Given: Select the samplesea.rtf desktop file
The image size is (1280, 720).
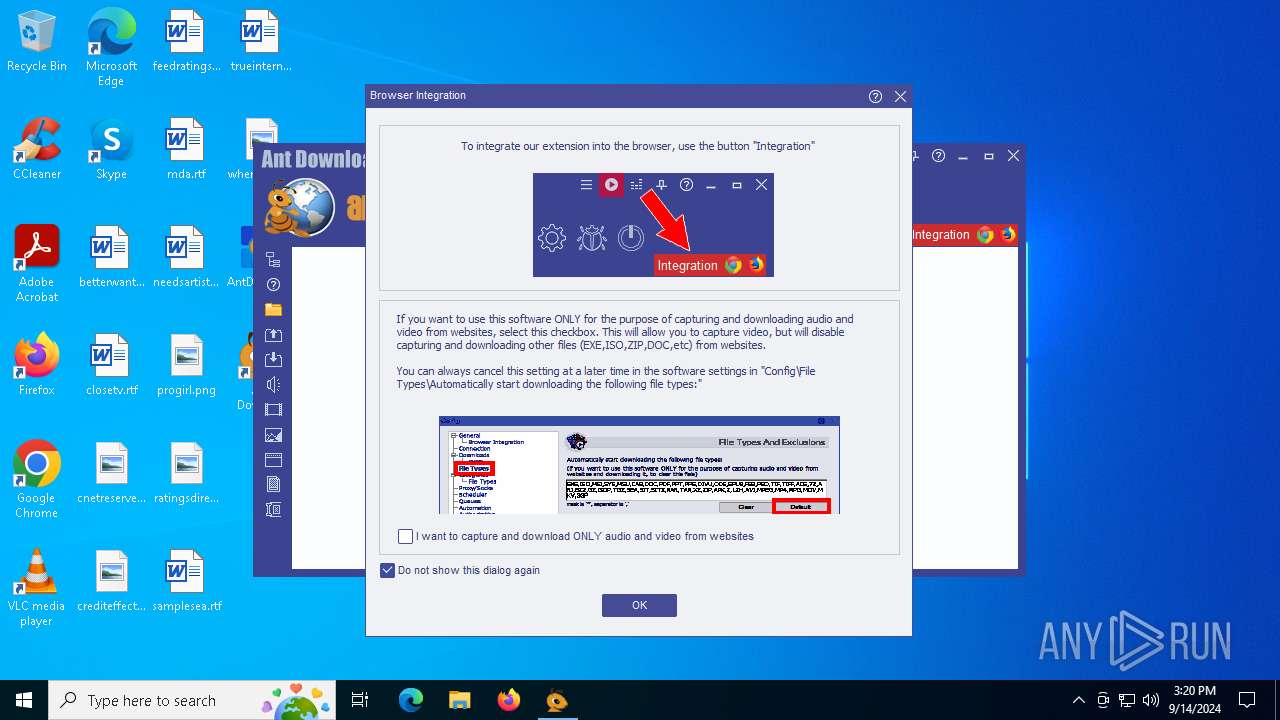Looking at the screenshot, I should click(x=186, y=581).
